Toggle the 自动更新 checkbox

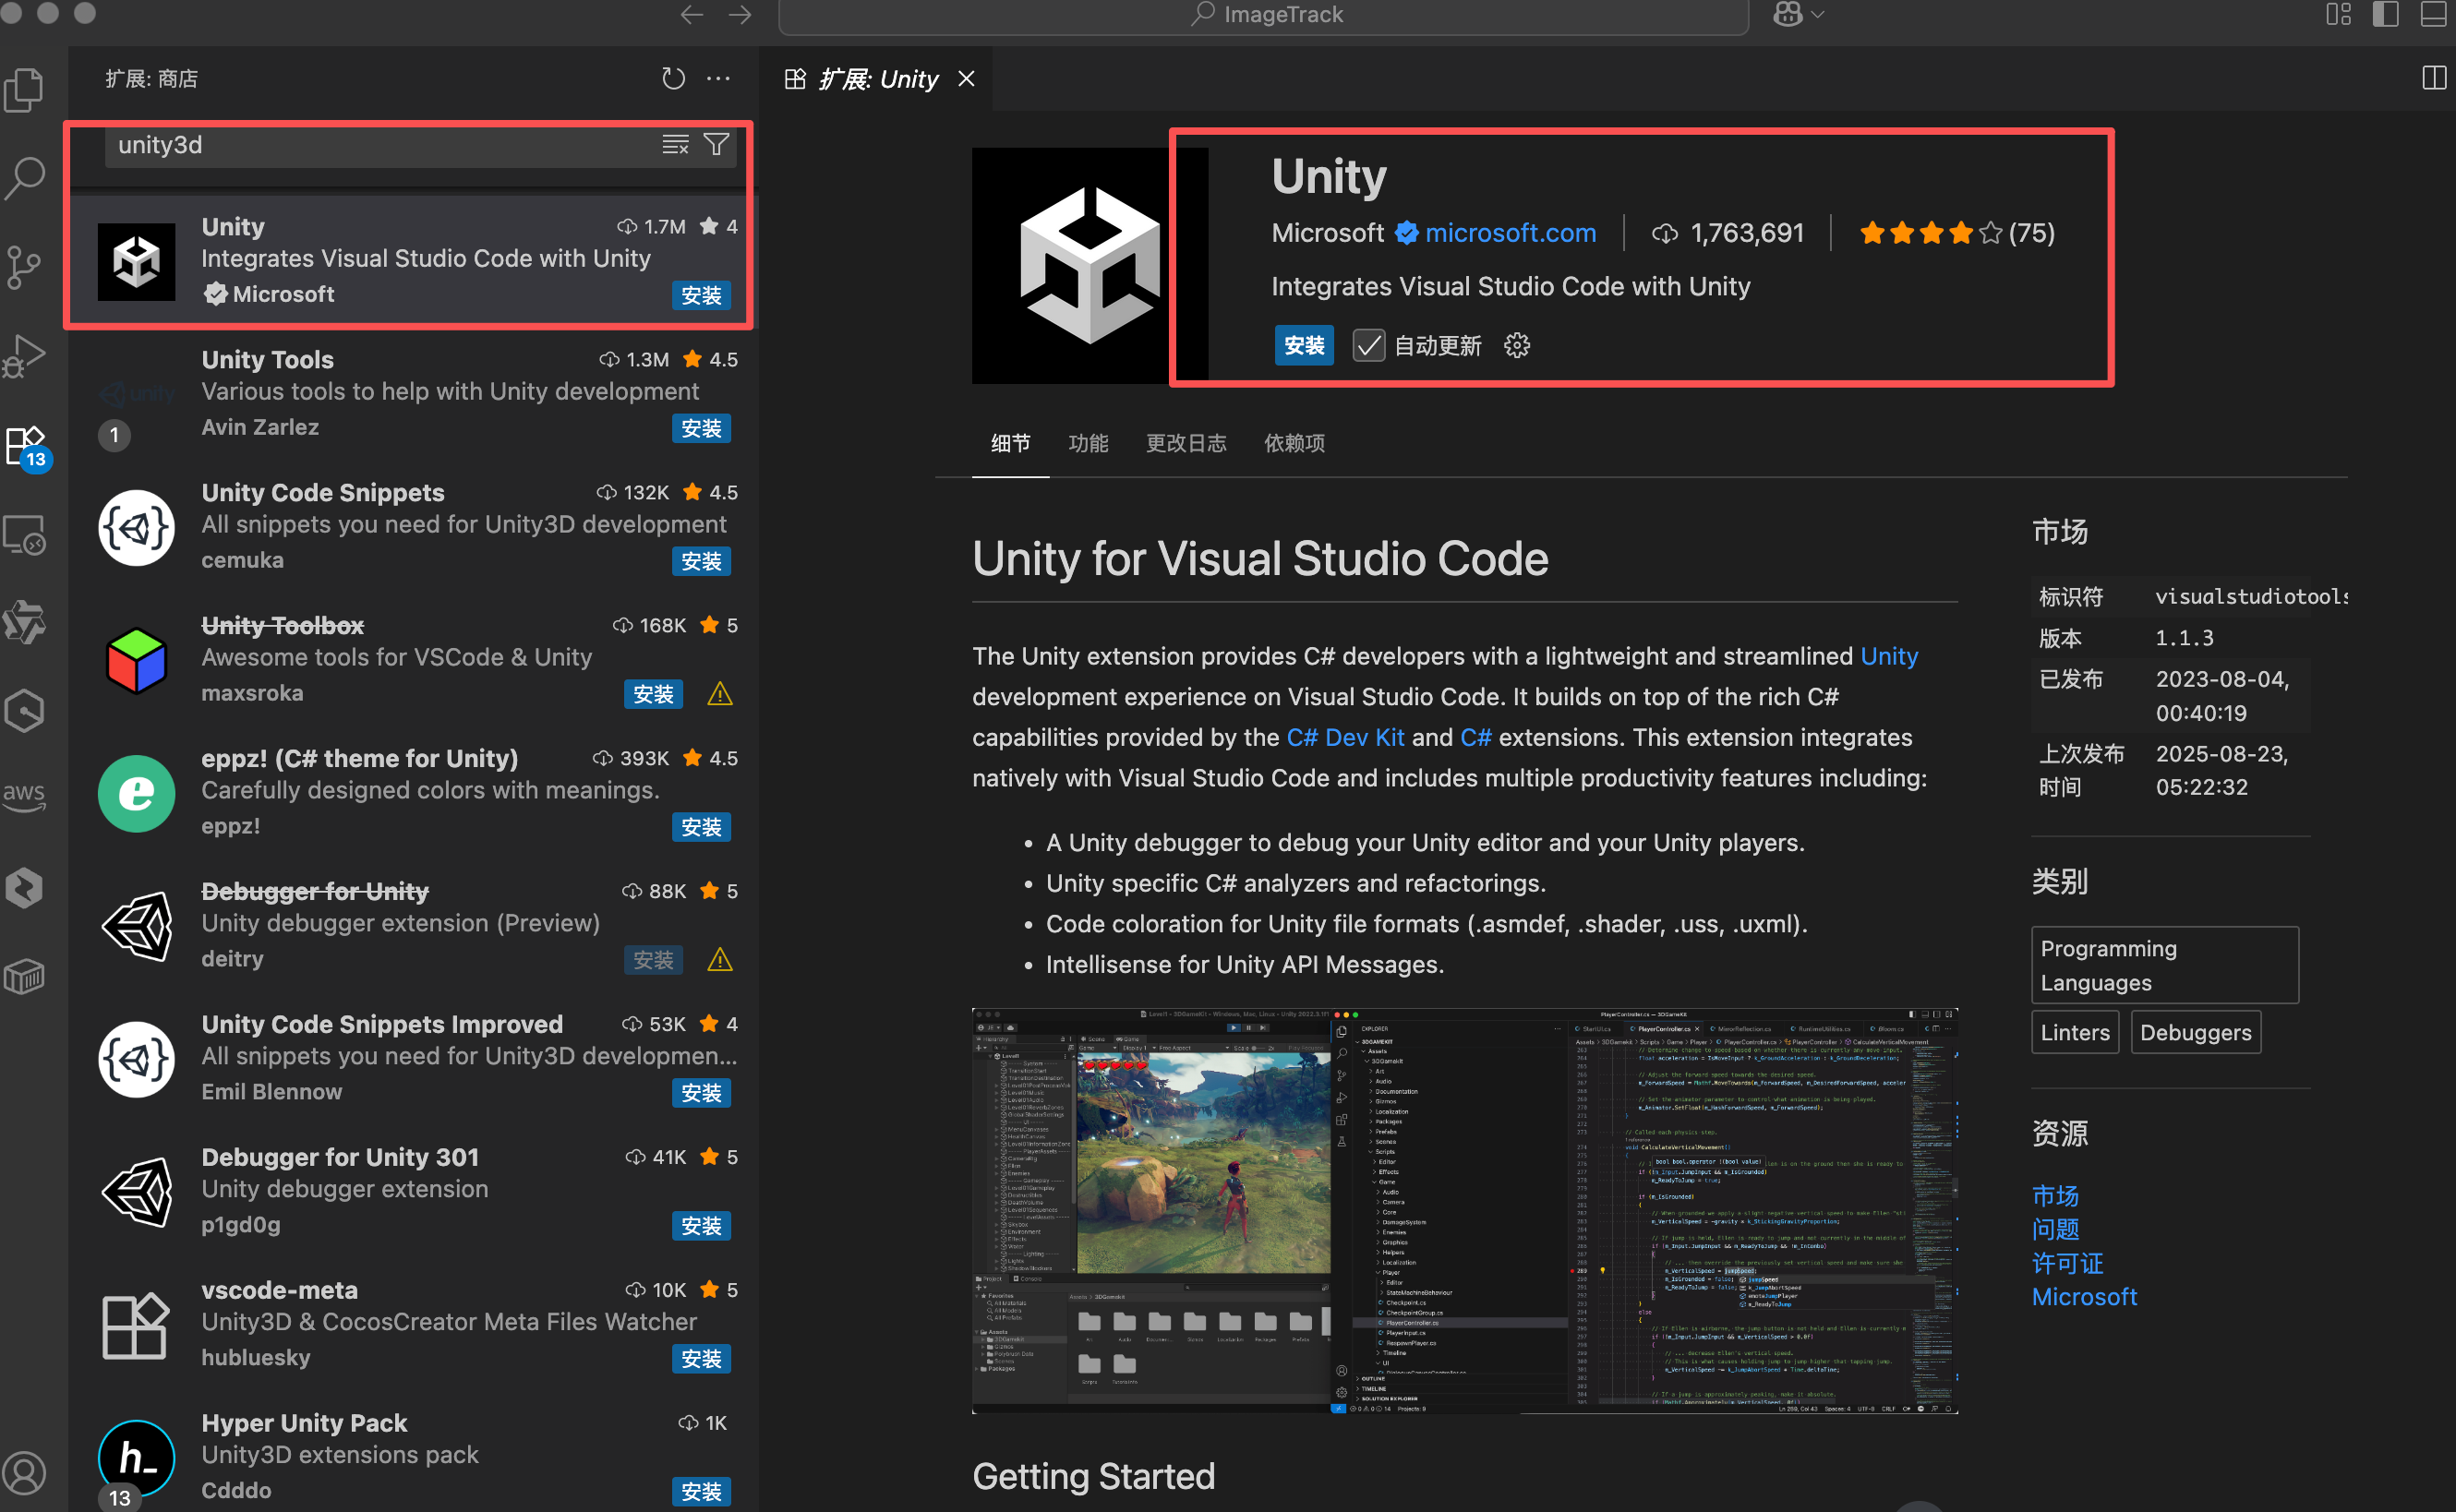pos(1368,346)
